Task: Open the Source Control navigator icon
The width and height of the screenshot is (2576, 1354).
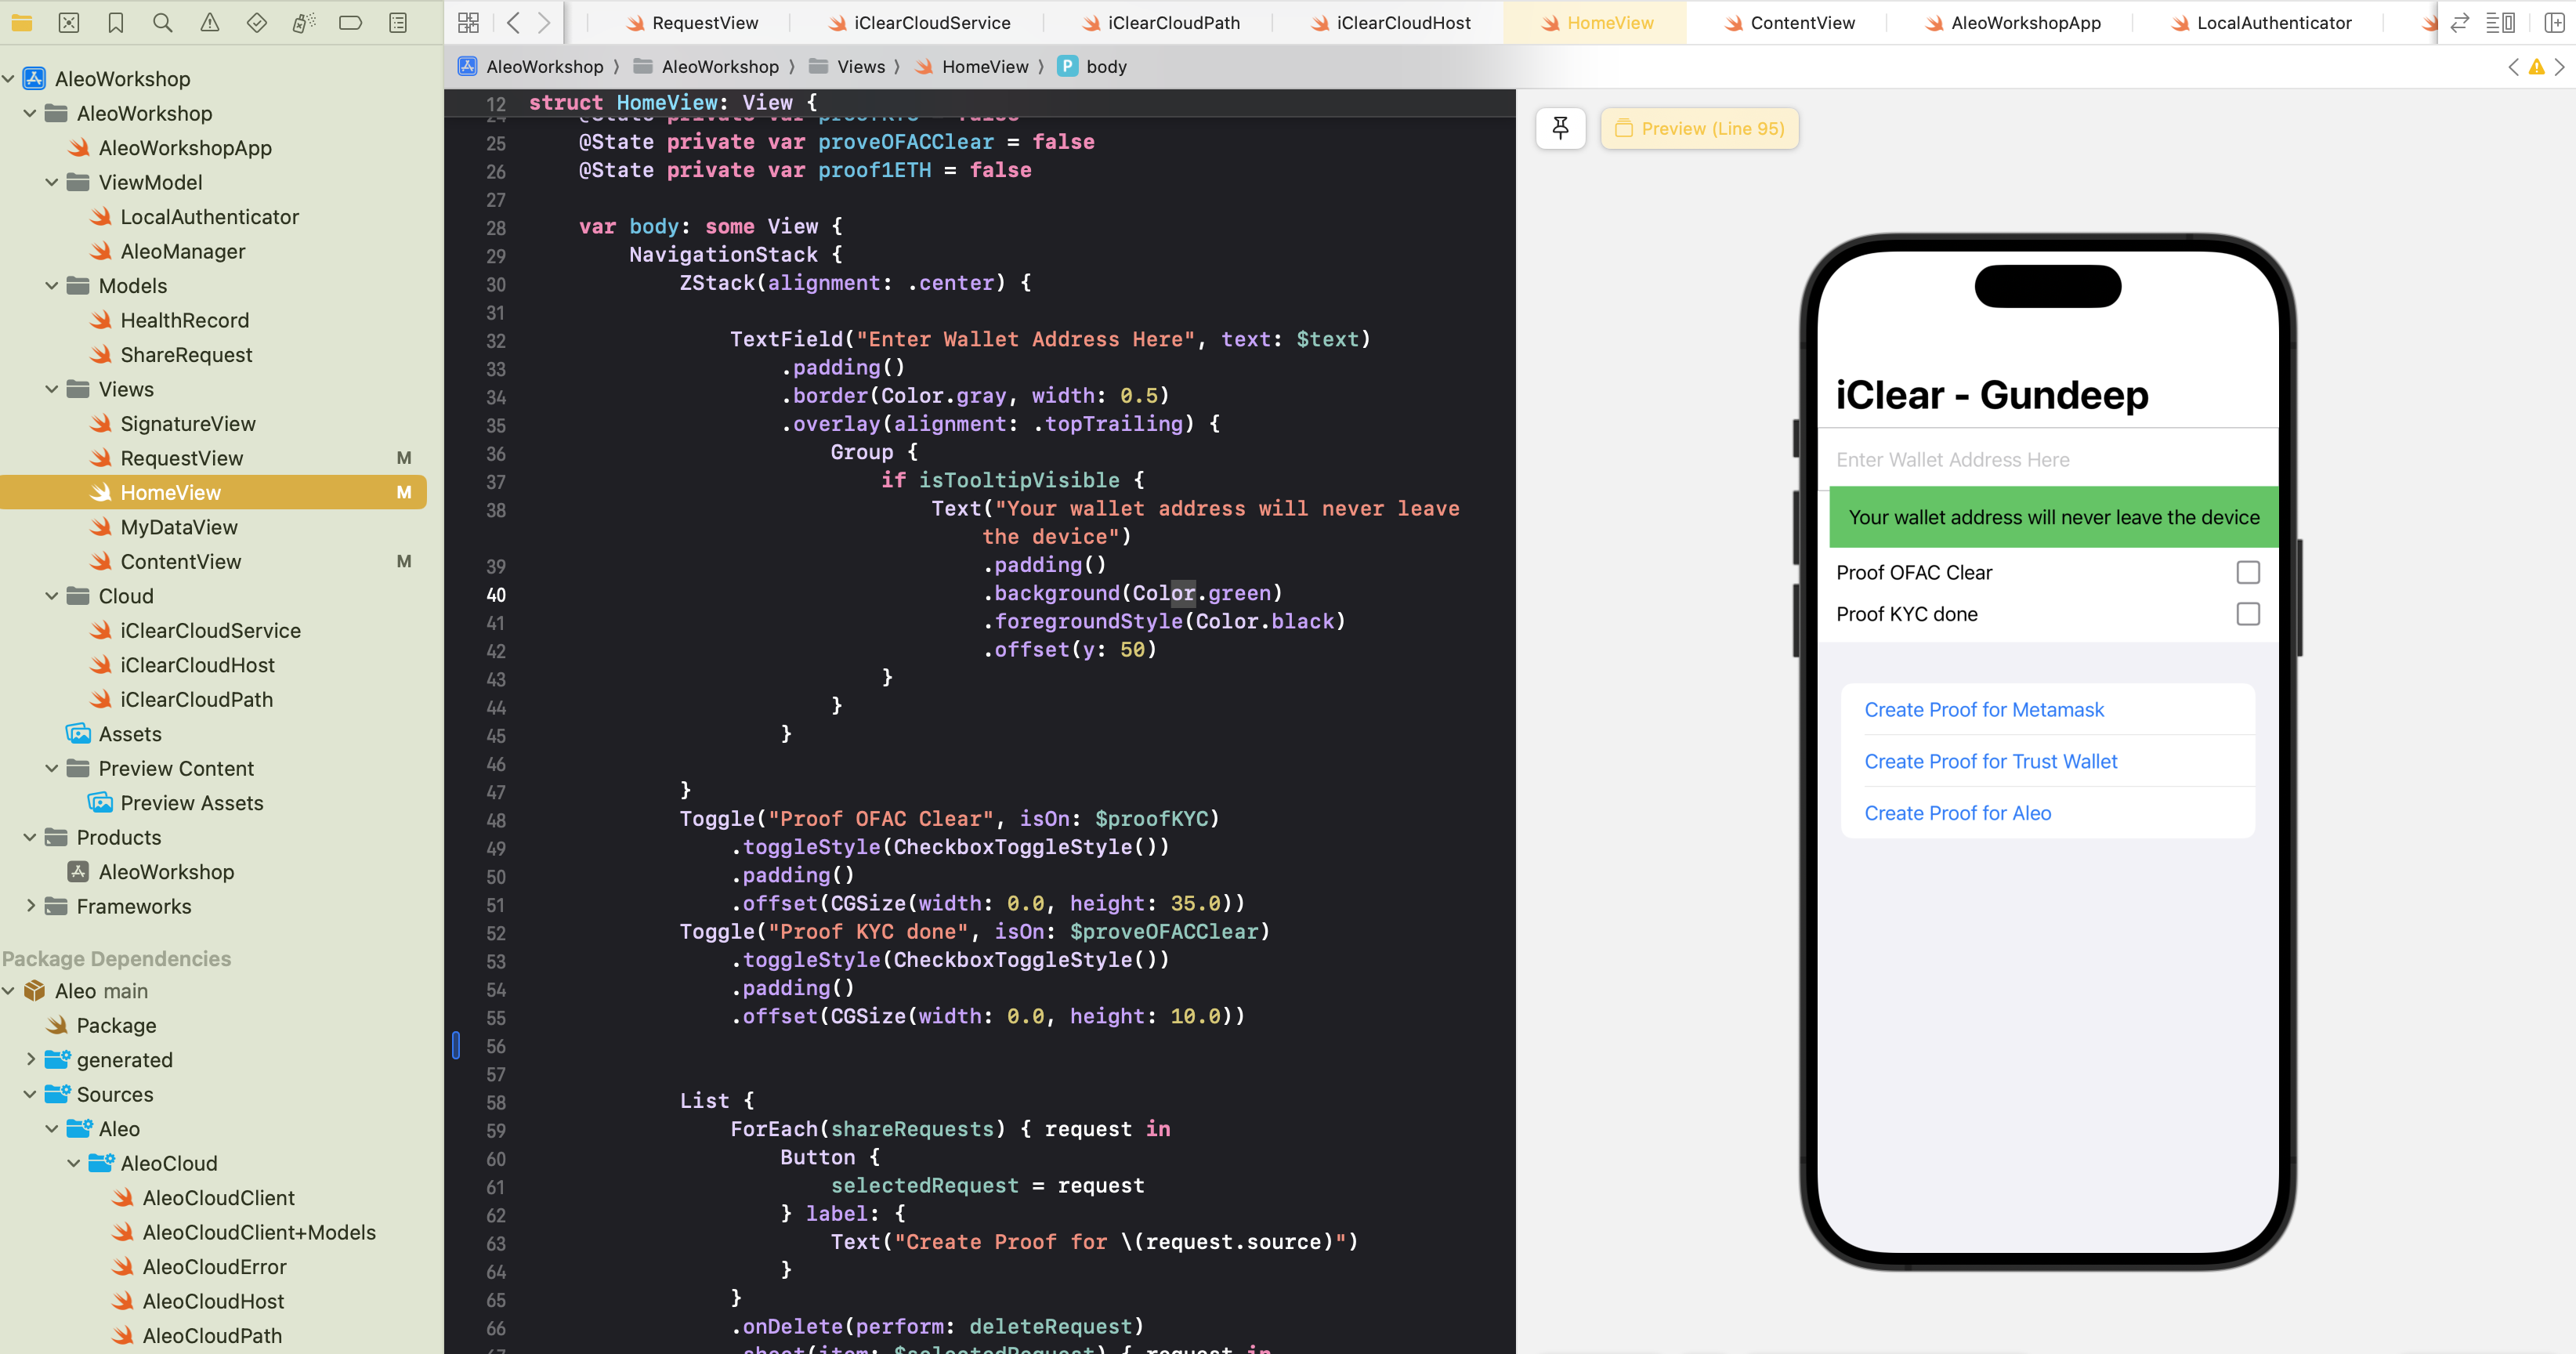Action: click(x=69, y=22)
